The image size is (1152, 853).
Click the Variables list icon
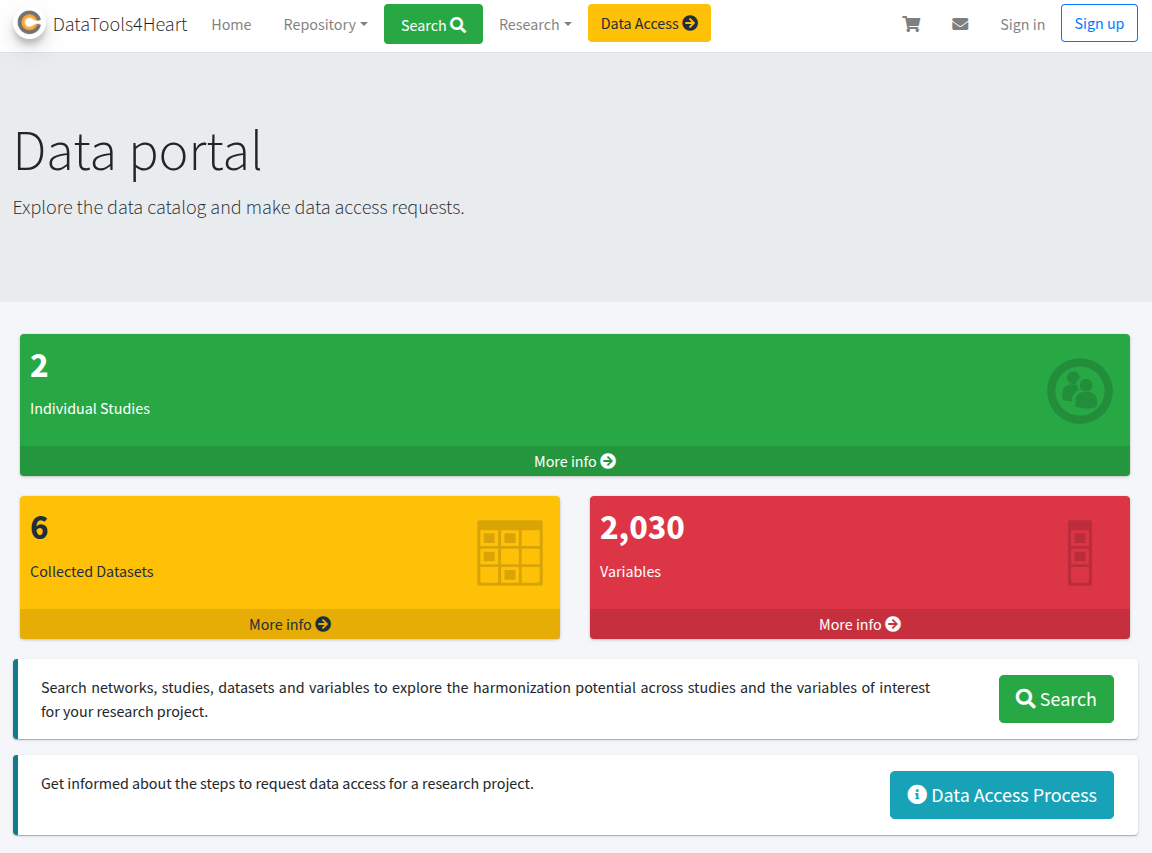[1079, 553]
